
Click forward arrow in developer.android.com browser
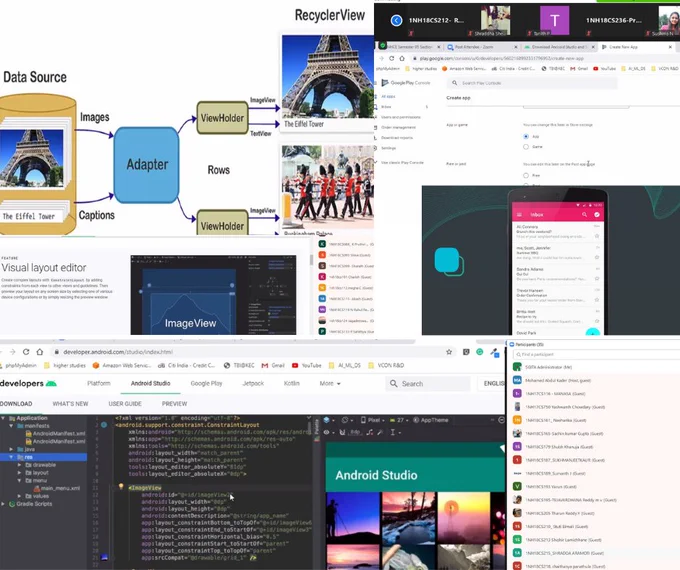tap(12, 352)
